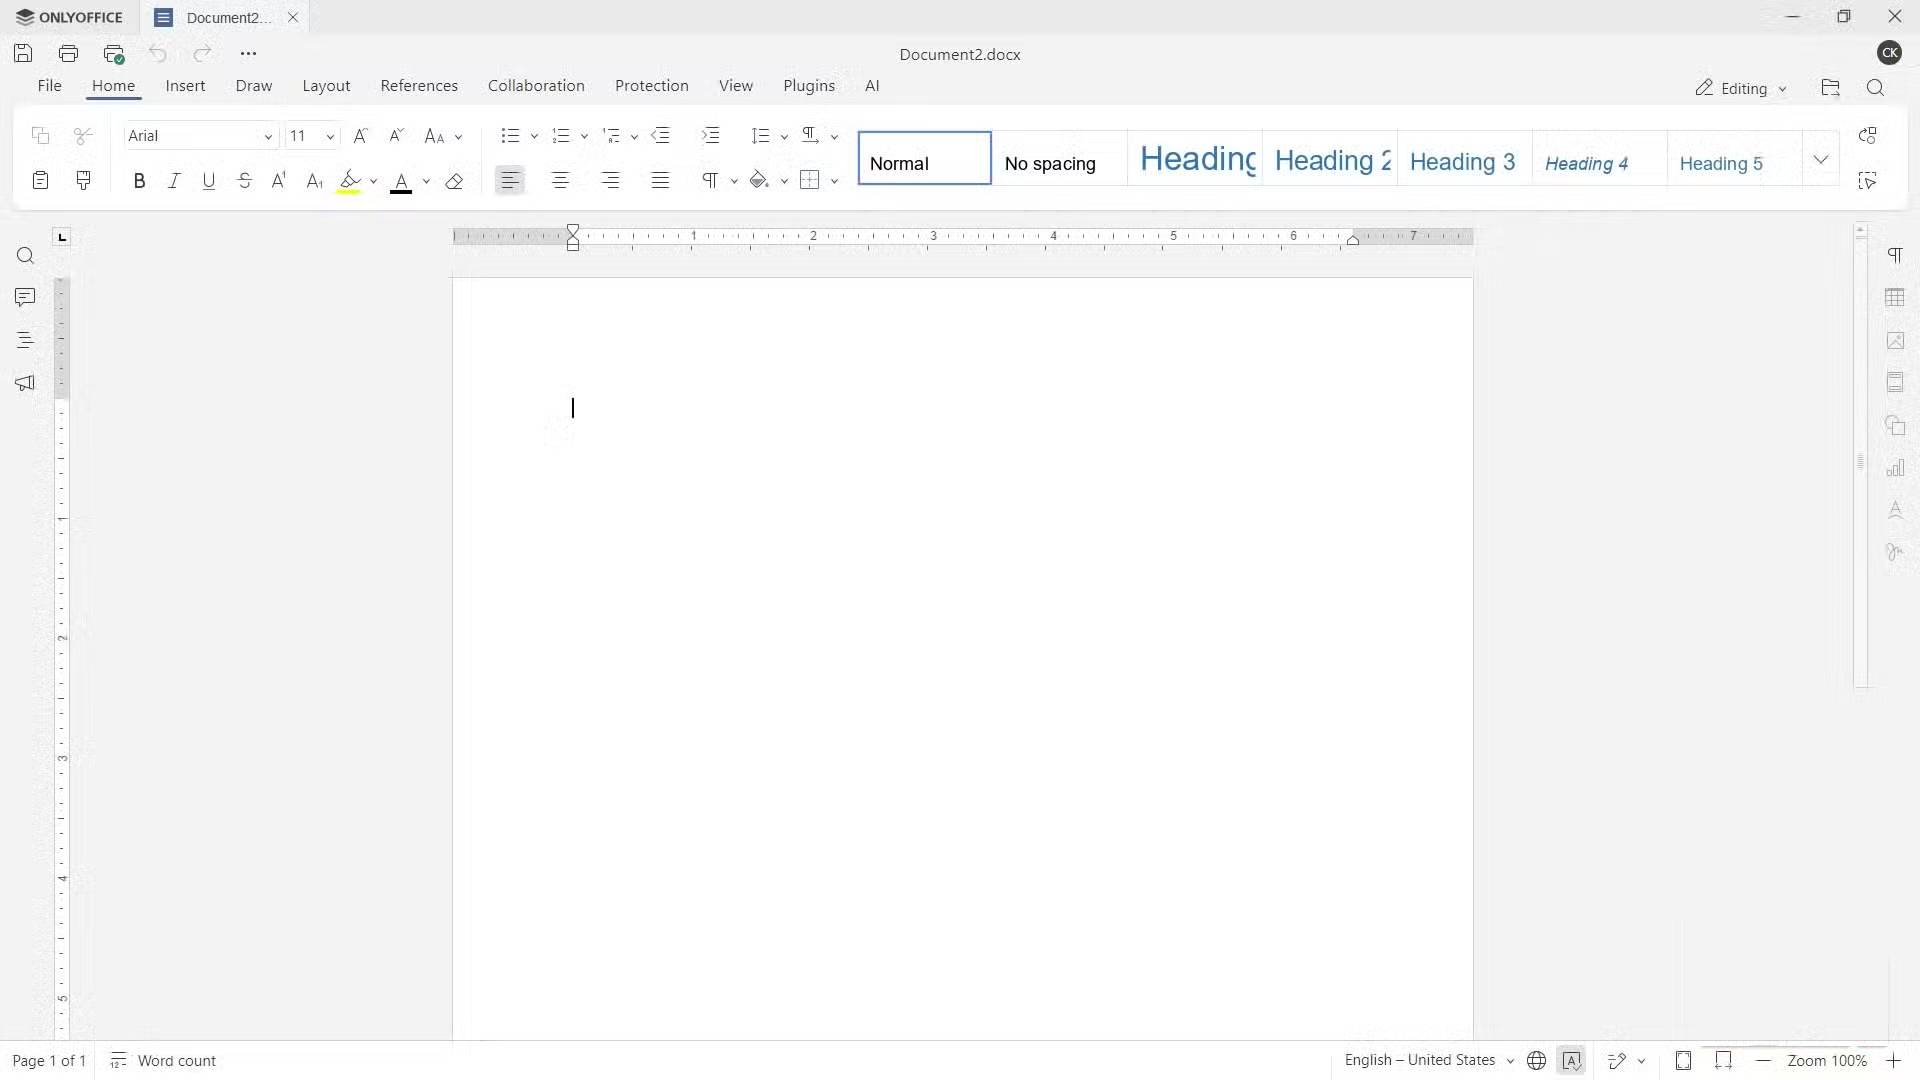Screen dimensions: 1920x1080
Task: Apply the Heading 3 style
Action: click(x=1462, y=162)
